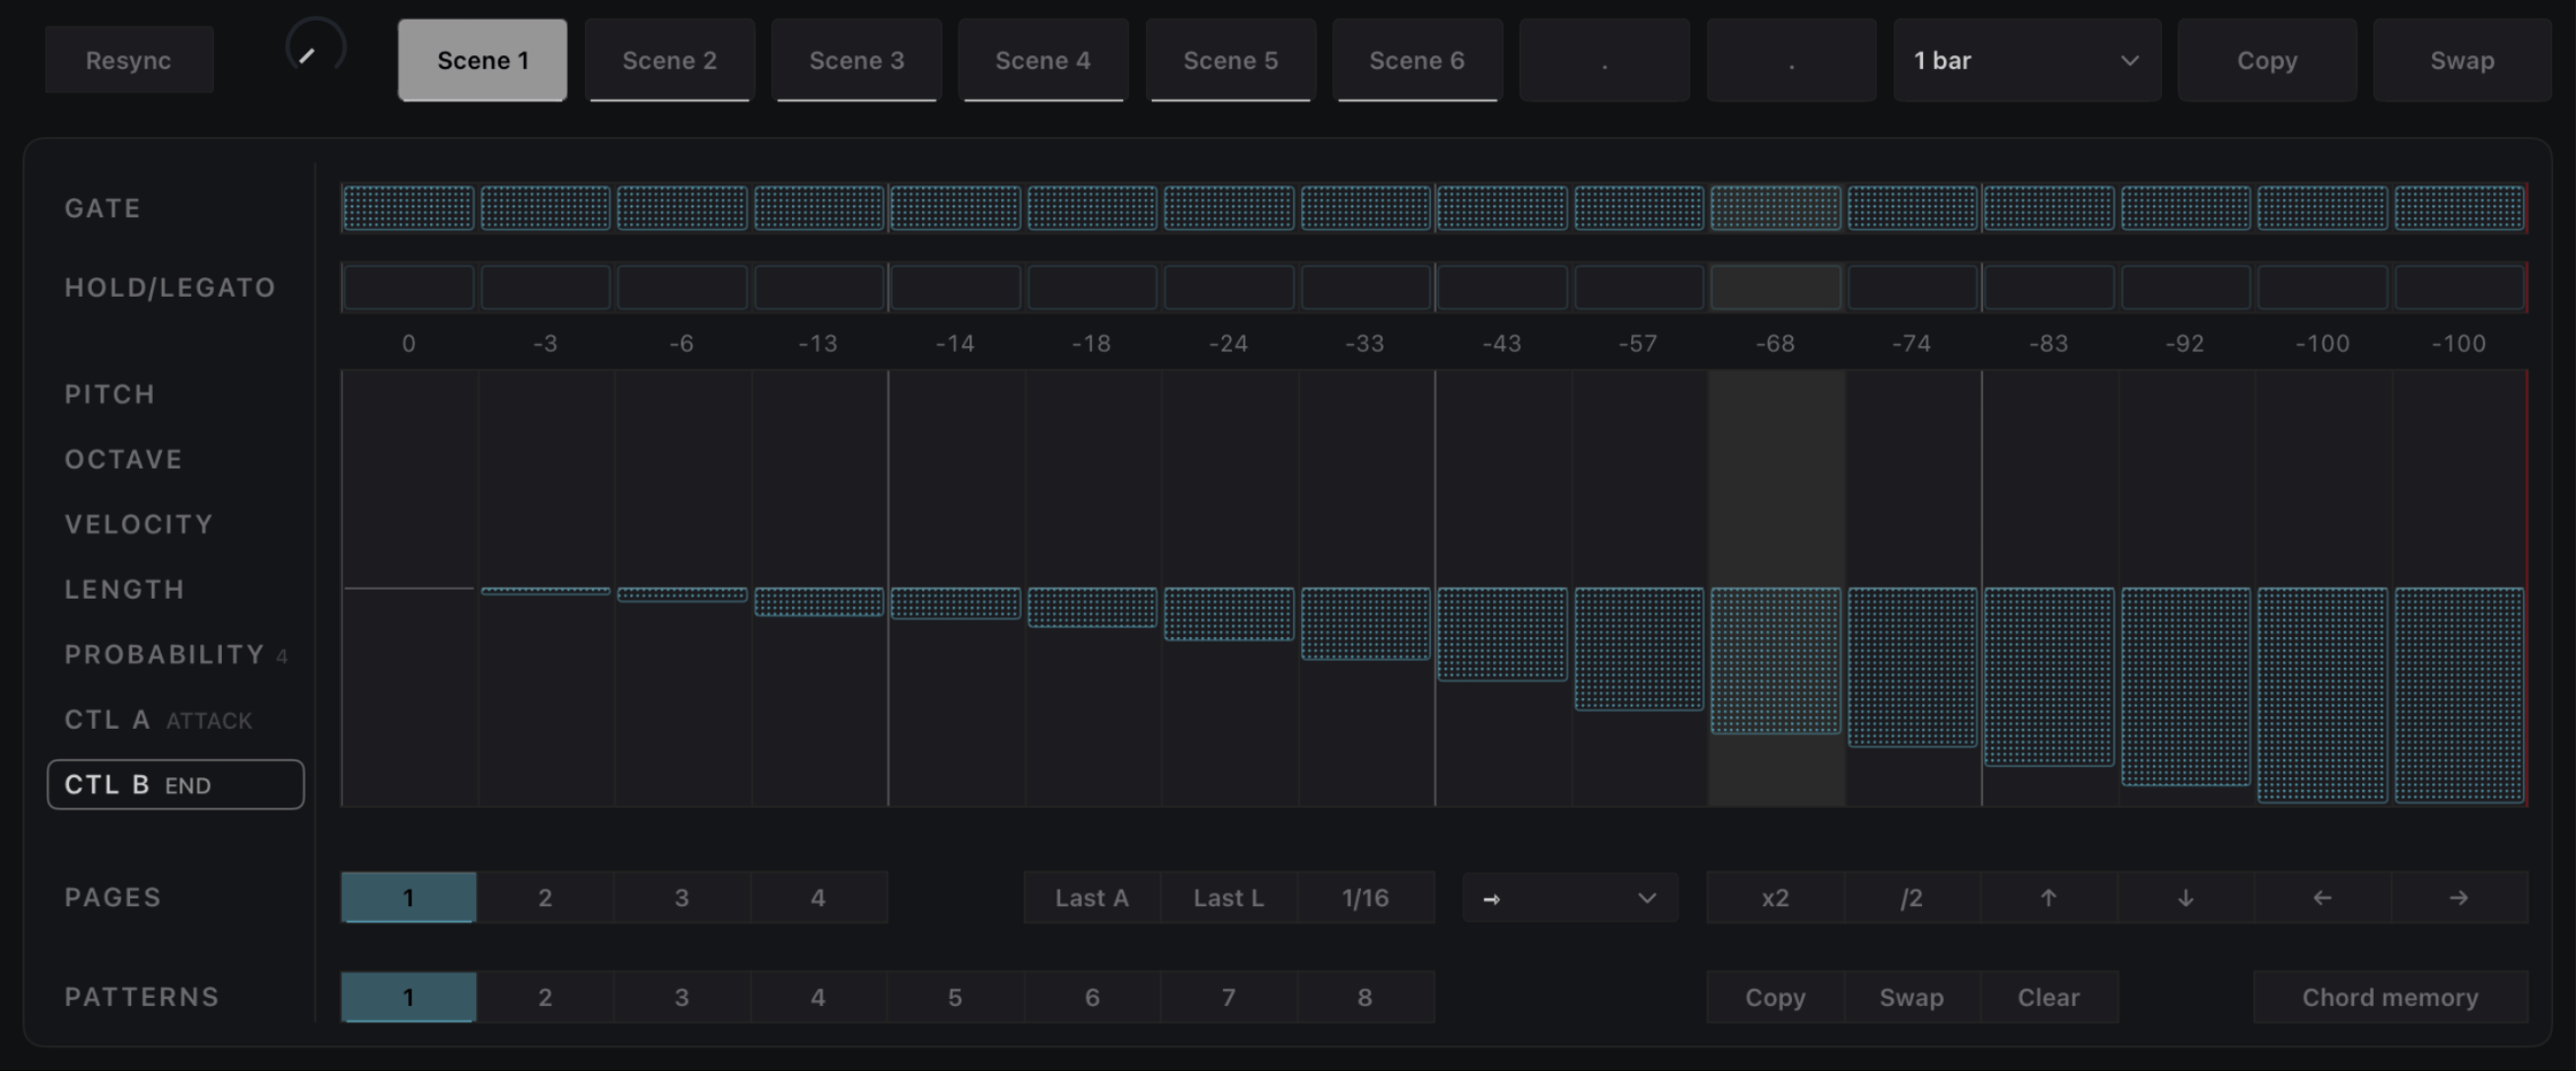Click Swap in the patterns row
The image size is (2576, 1071).
coord(1911,997)
